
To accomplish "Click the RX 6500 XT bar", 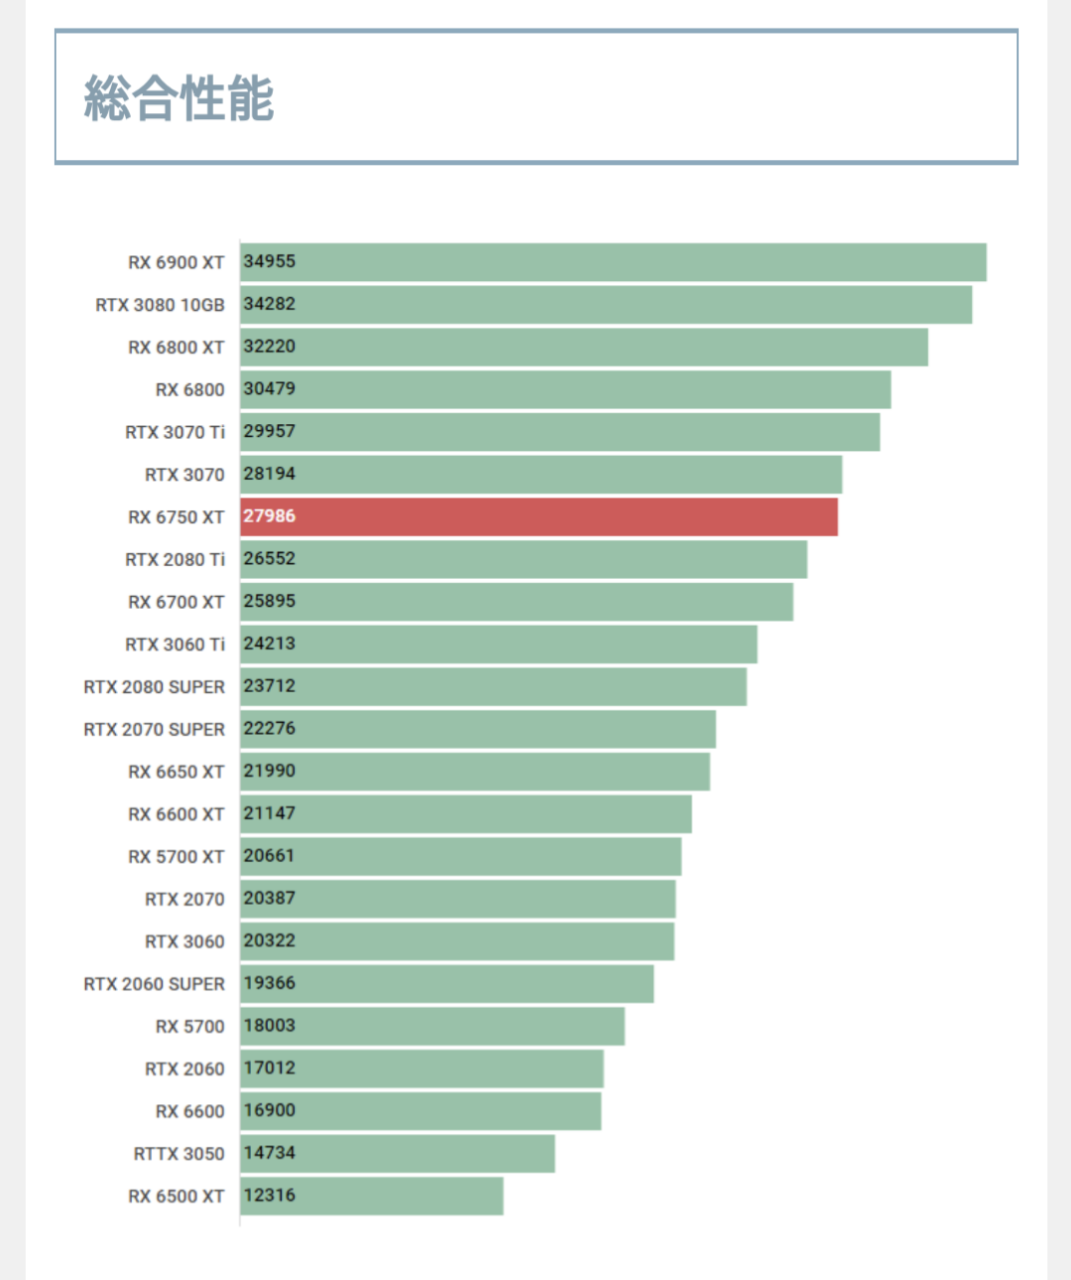I will 371,1196.
